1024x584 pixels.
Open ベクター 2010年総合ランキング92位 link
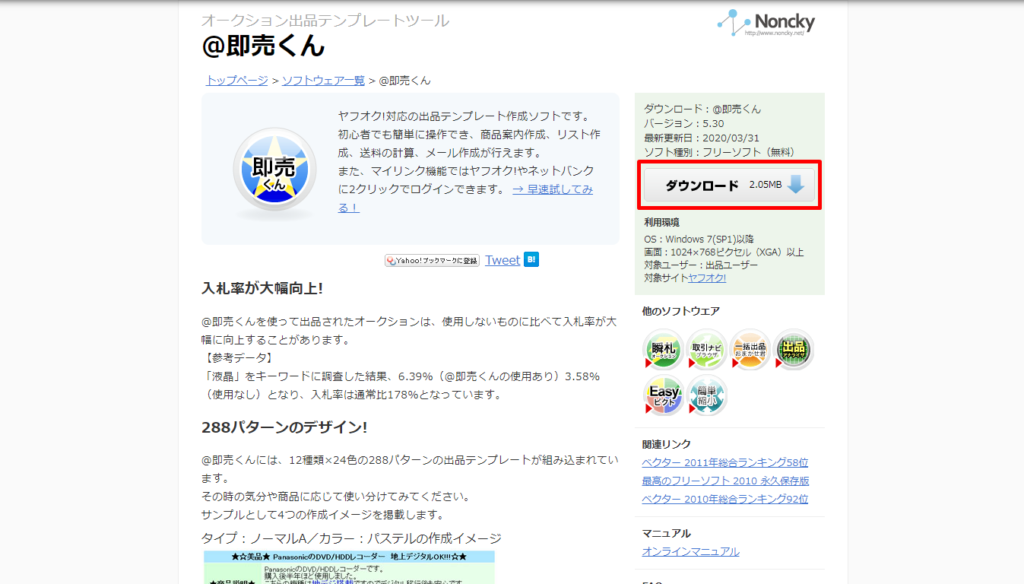(725, 499)
